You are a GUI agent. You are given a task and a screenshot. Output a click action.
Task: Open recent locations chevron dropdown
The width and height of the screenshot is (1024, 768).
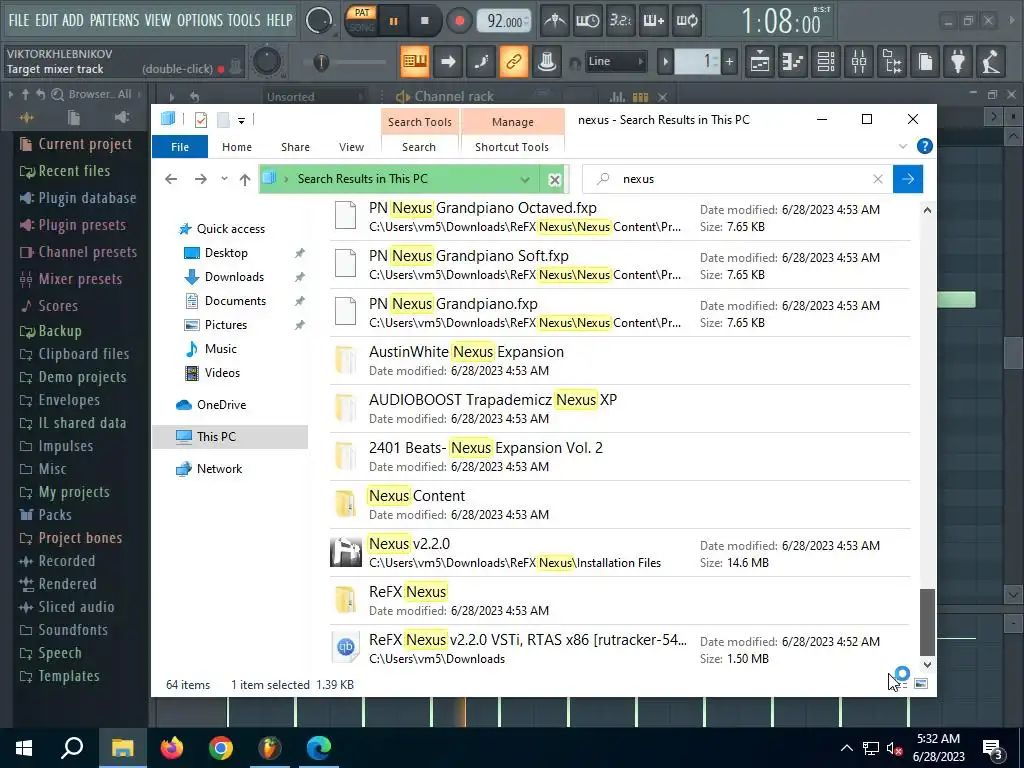click(x=224, y=179)
